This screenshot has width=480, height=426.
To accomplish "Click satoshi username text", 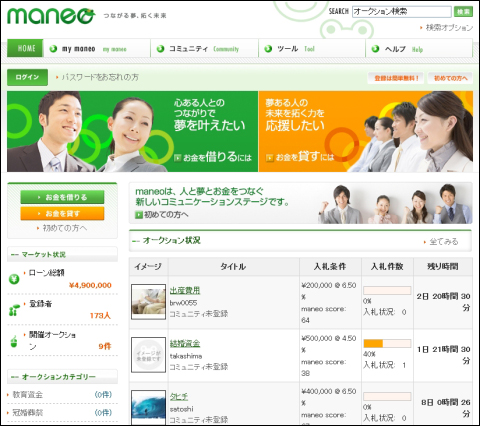I will coord(181,409).
